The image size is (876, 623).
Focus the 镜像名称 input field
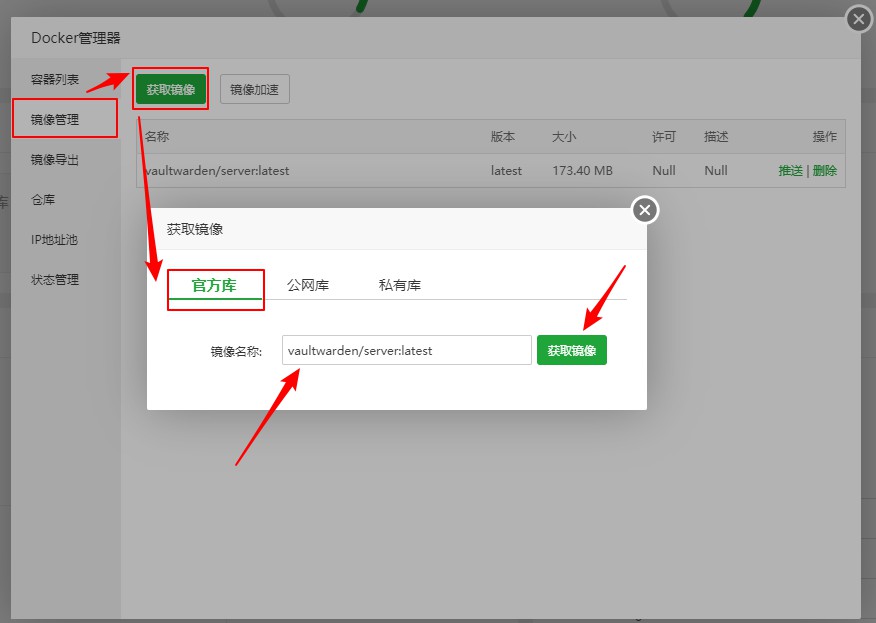click(x=406, y=350)
